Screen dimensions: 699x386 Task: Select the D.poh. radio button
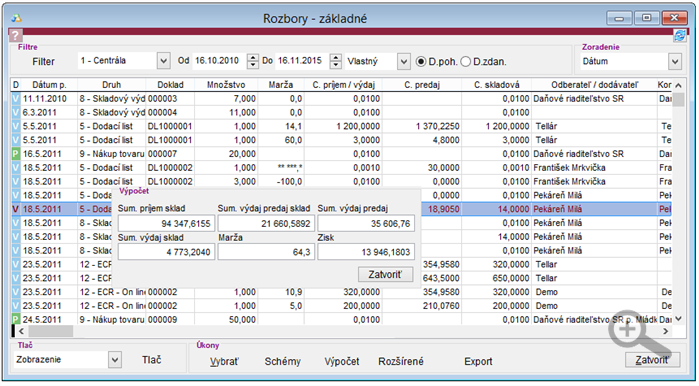[x=420, y=62]
